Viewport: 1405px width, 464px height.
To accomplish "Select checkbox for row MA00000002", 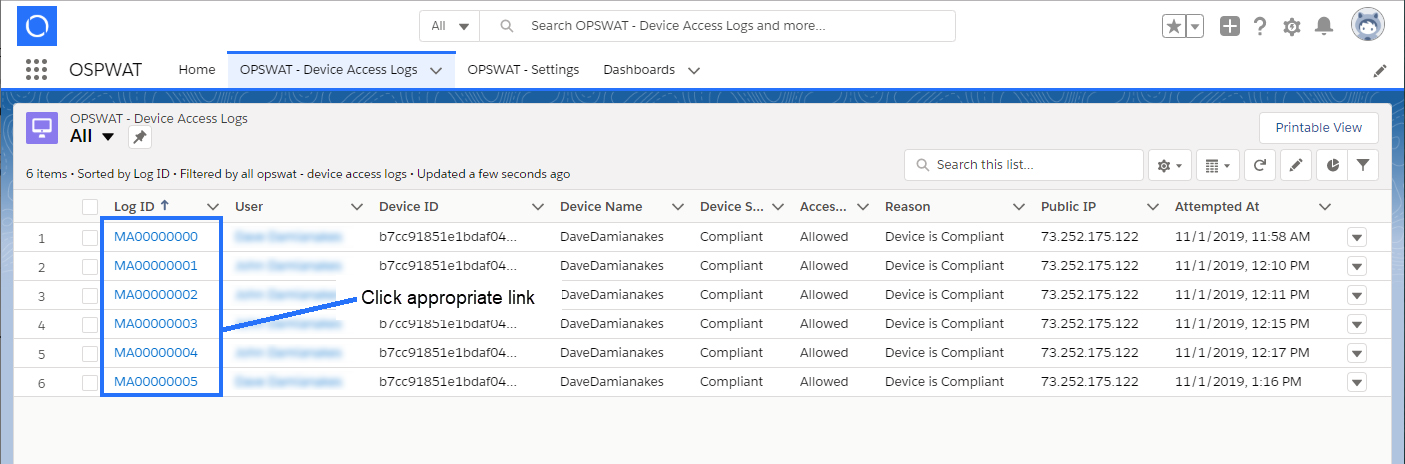I will [90, 296].
